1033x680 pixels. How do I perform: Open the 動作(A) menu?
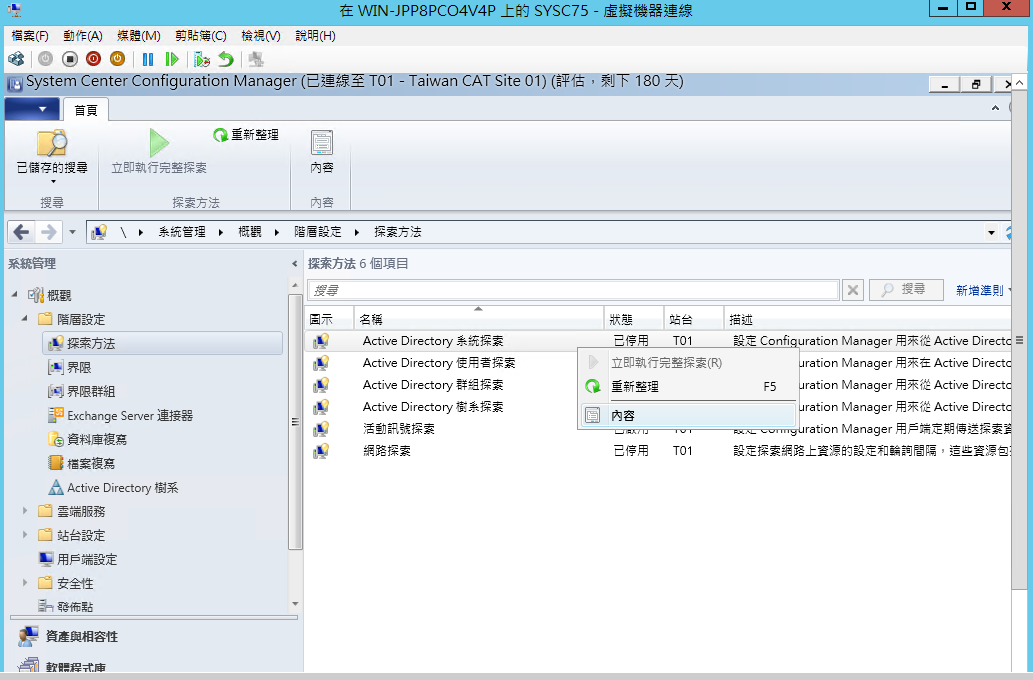tap(83, 36)
